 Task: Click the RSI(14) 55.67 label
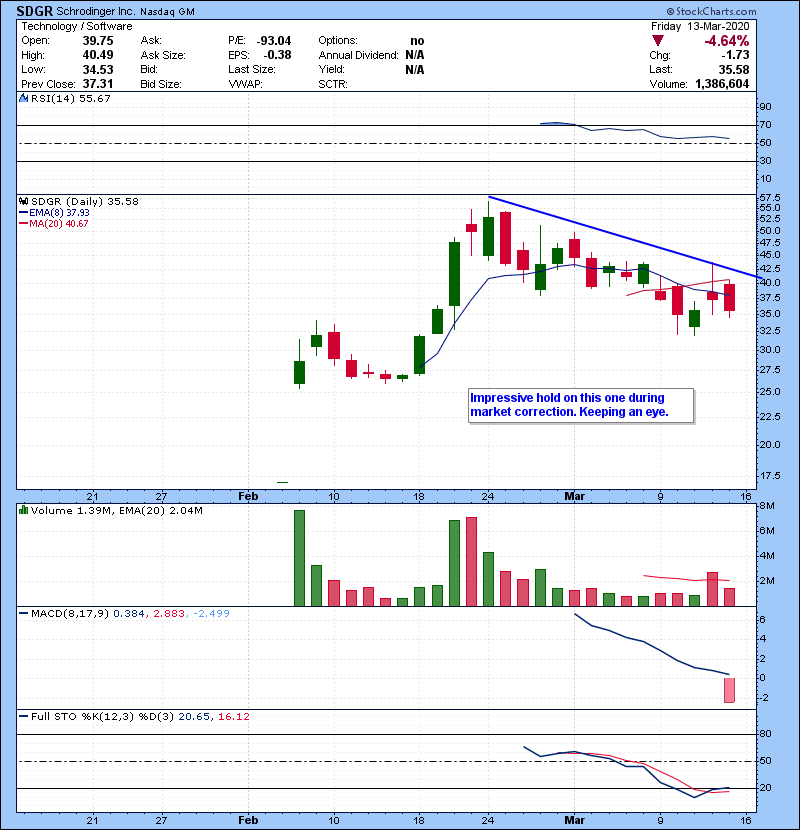(x=70, y=98)
